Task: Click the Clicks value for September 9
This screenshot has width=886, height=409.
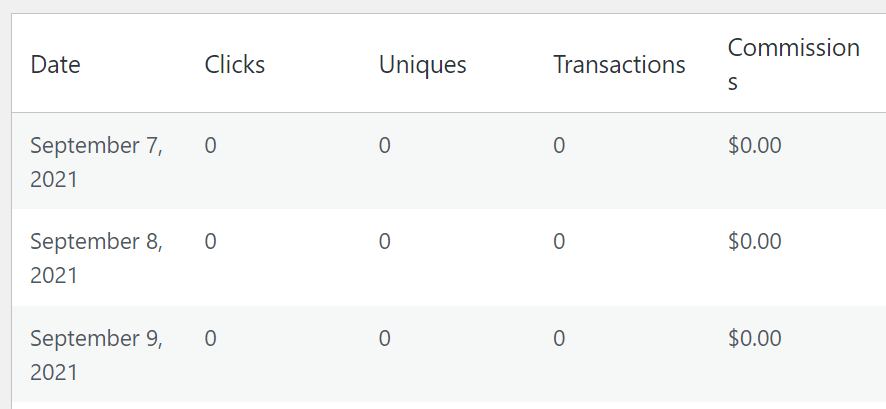Action: click(x=210, y=339)
